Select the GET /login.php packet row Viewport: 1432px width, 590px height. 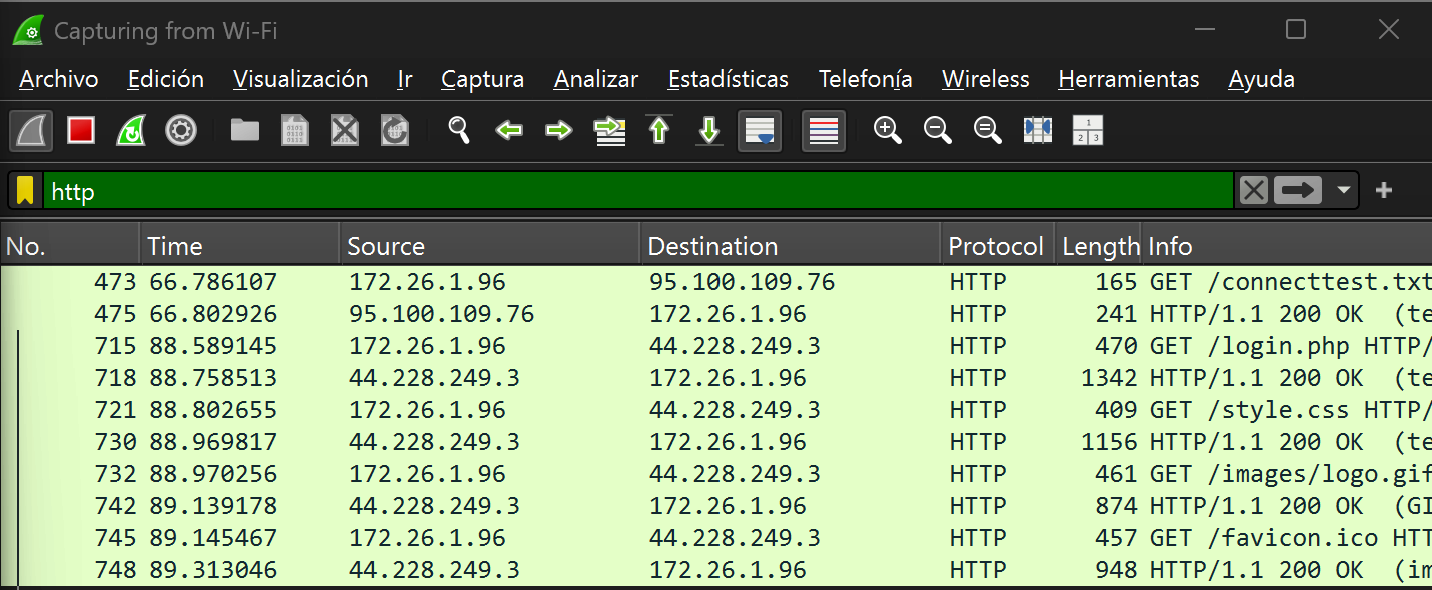pos(700,346)
